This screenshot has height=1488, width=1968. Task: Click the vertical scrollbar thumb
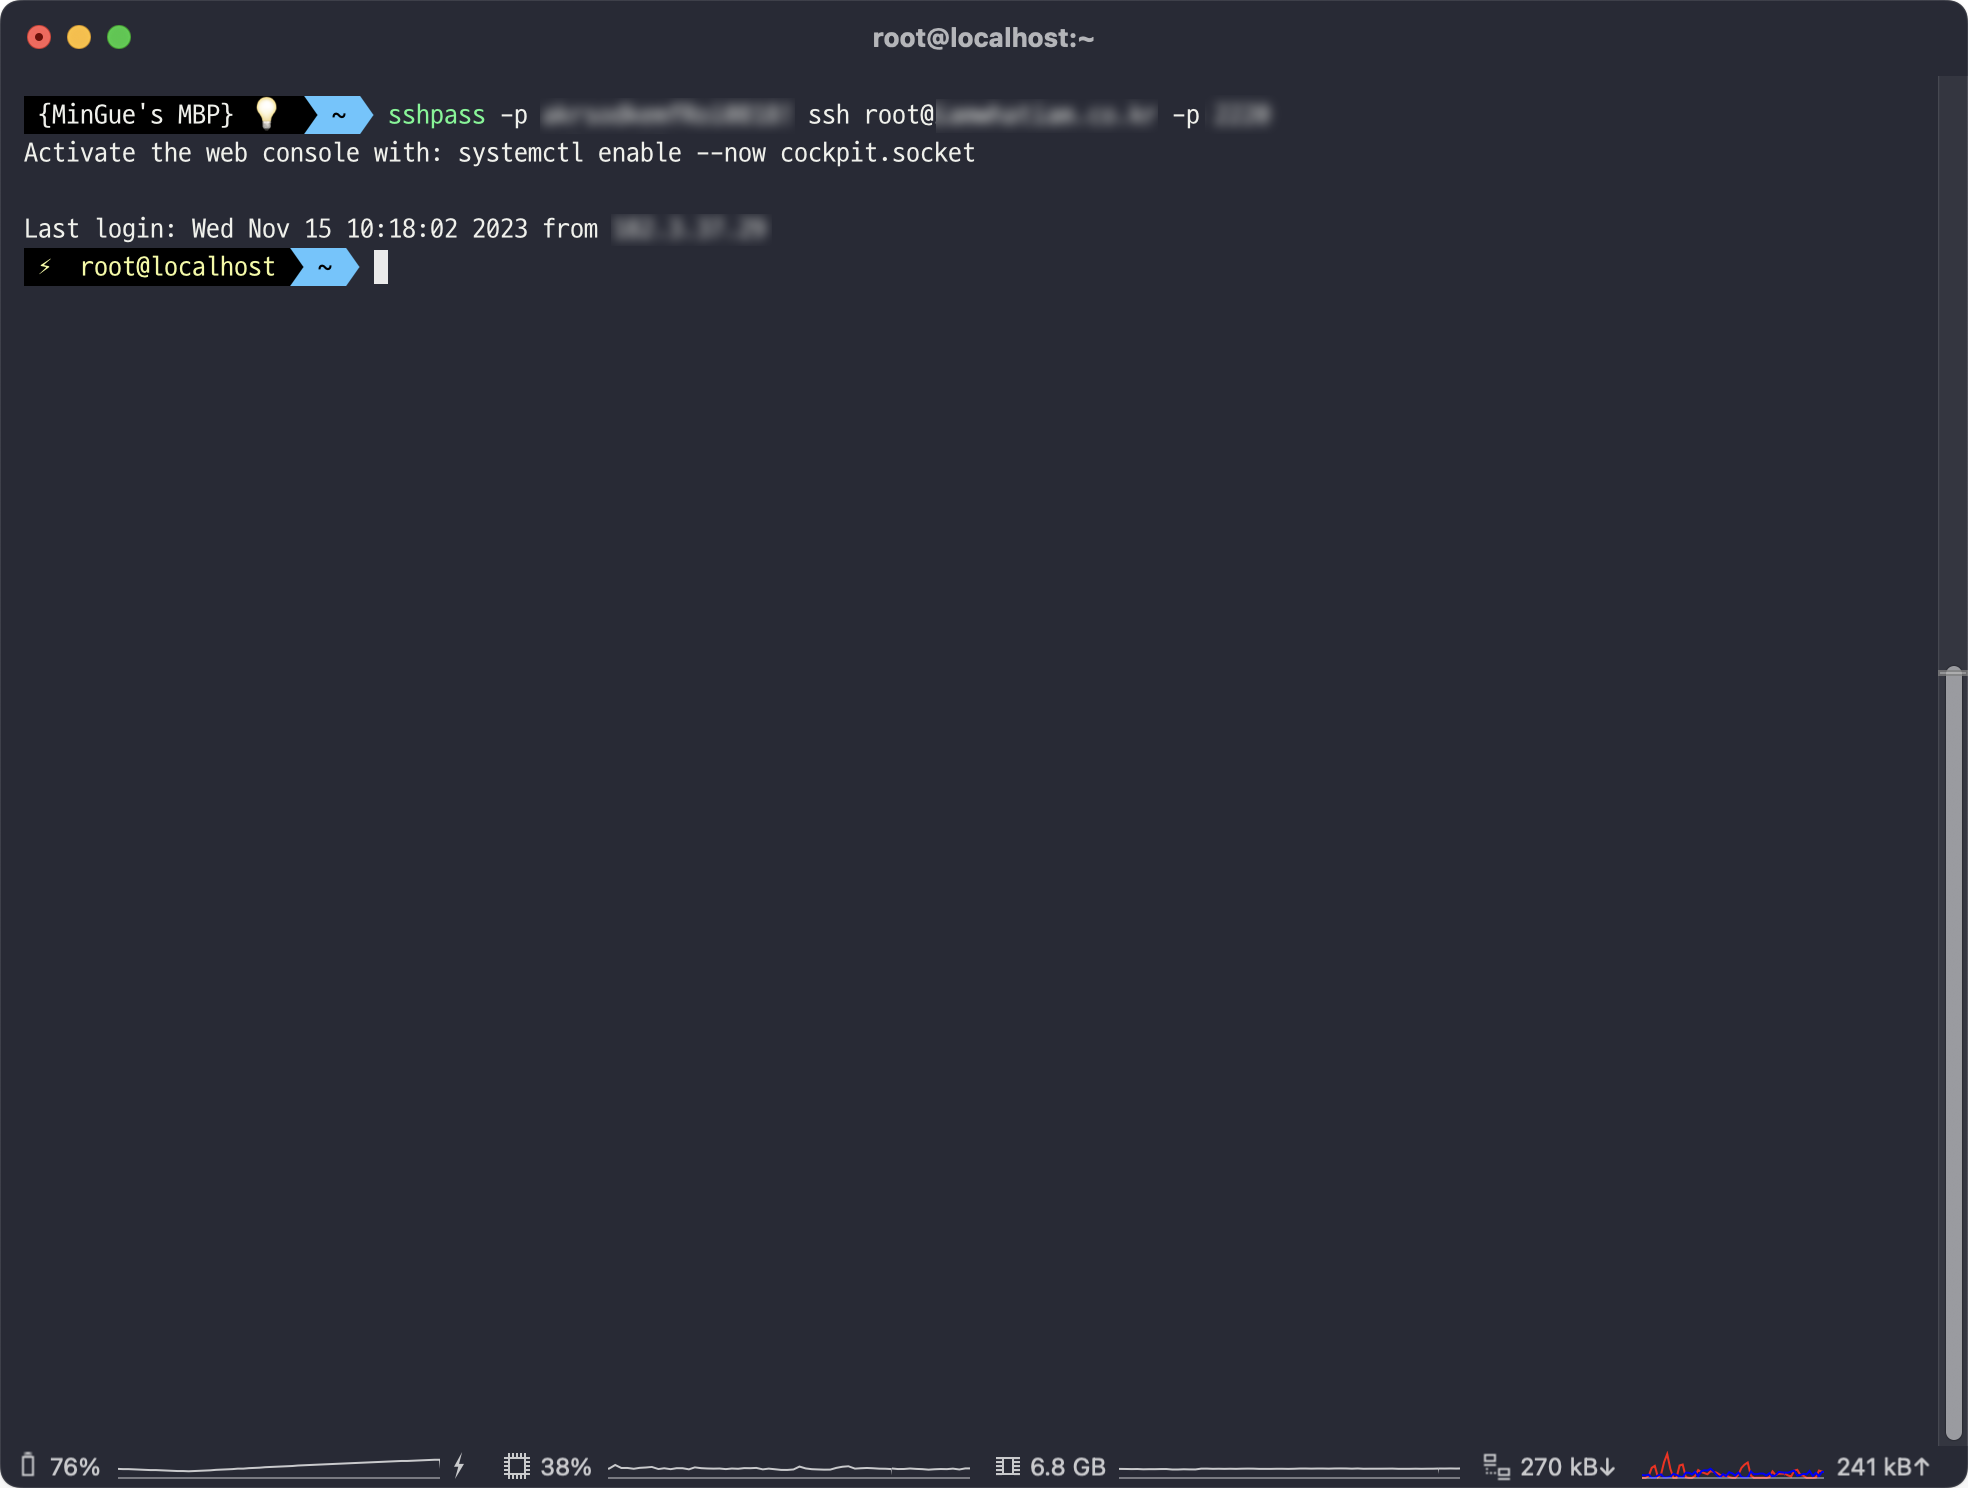click(x=1953, y=1050)
